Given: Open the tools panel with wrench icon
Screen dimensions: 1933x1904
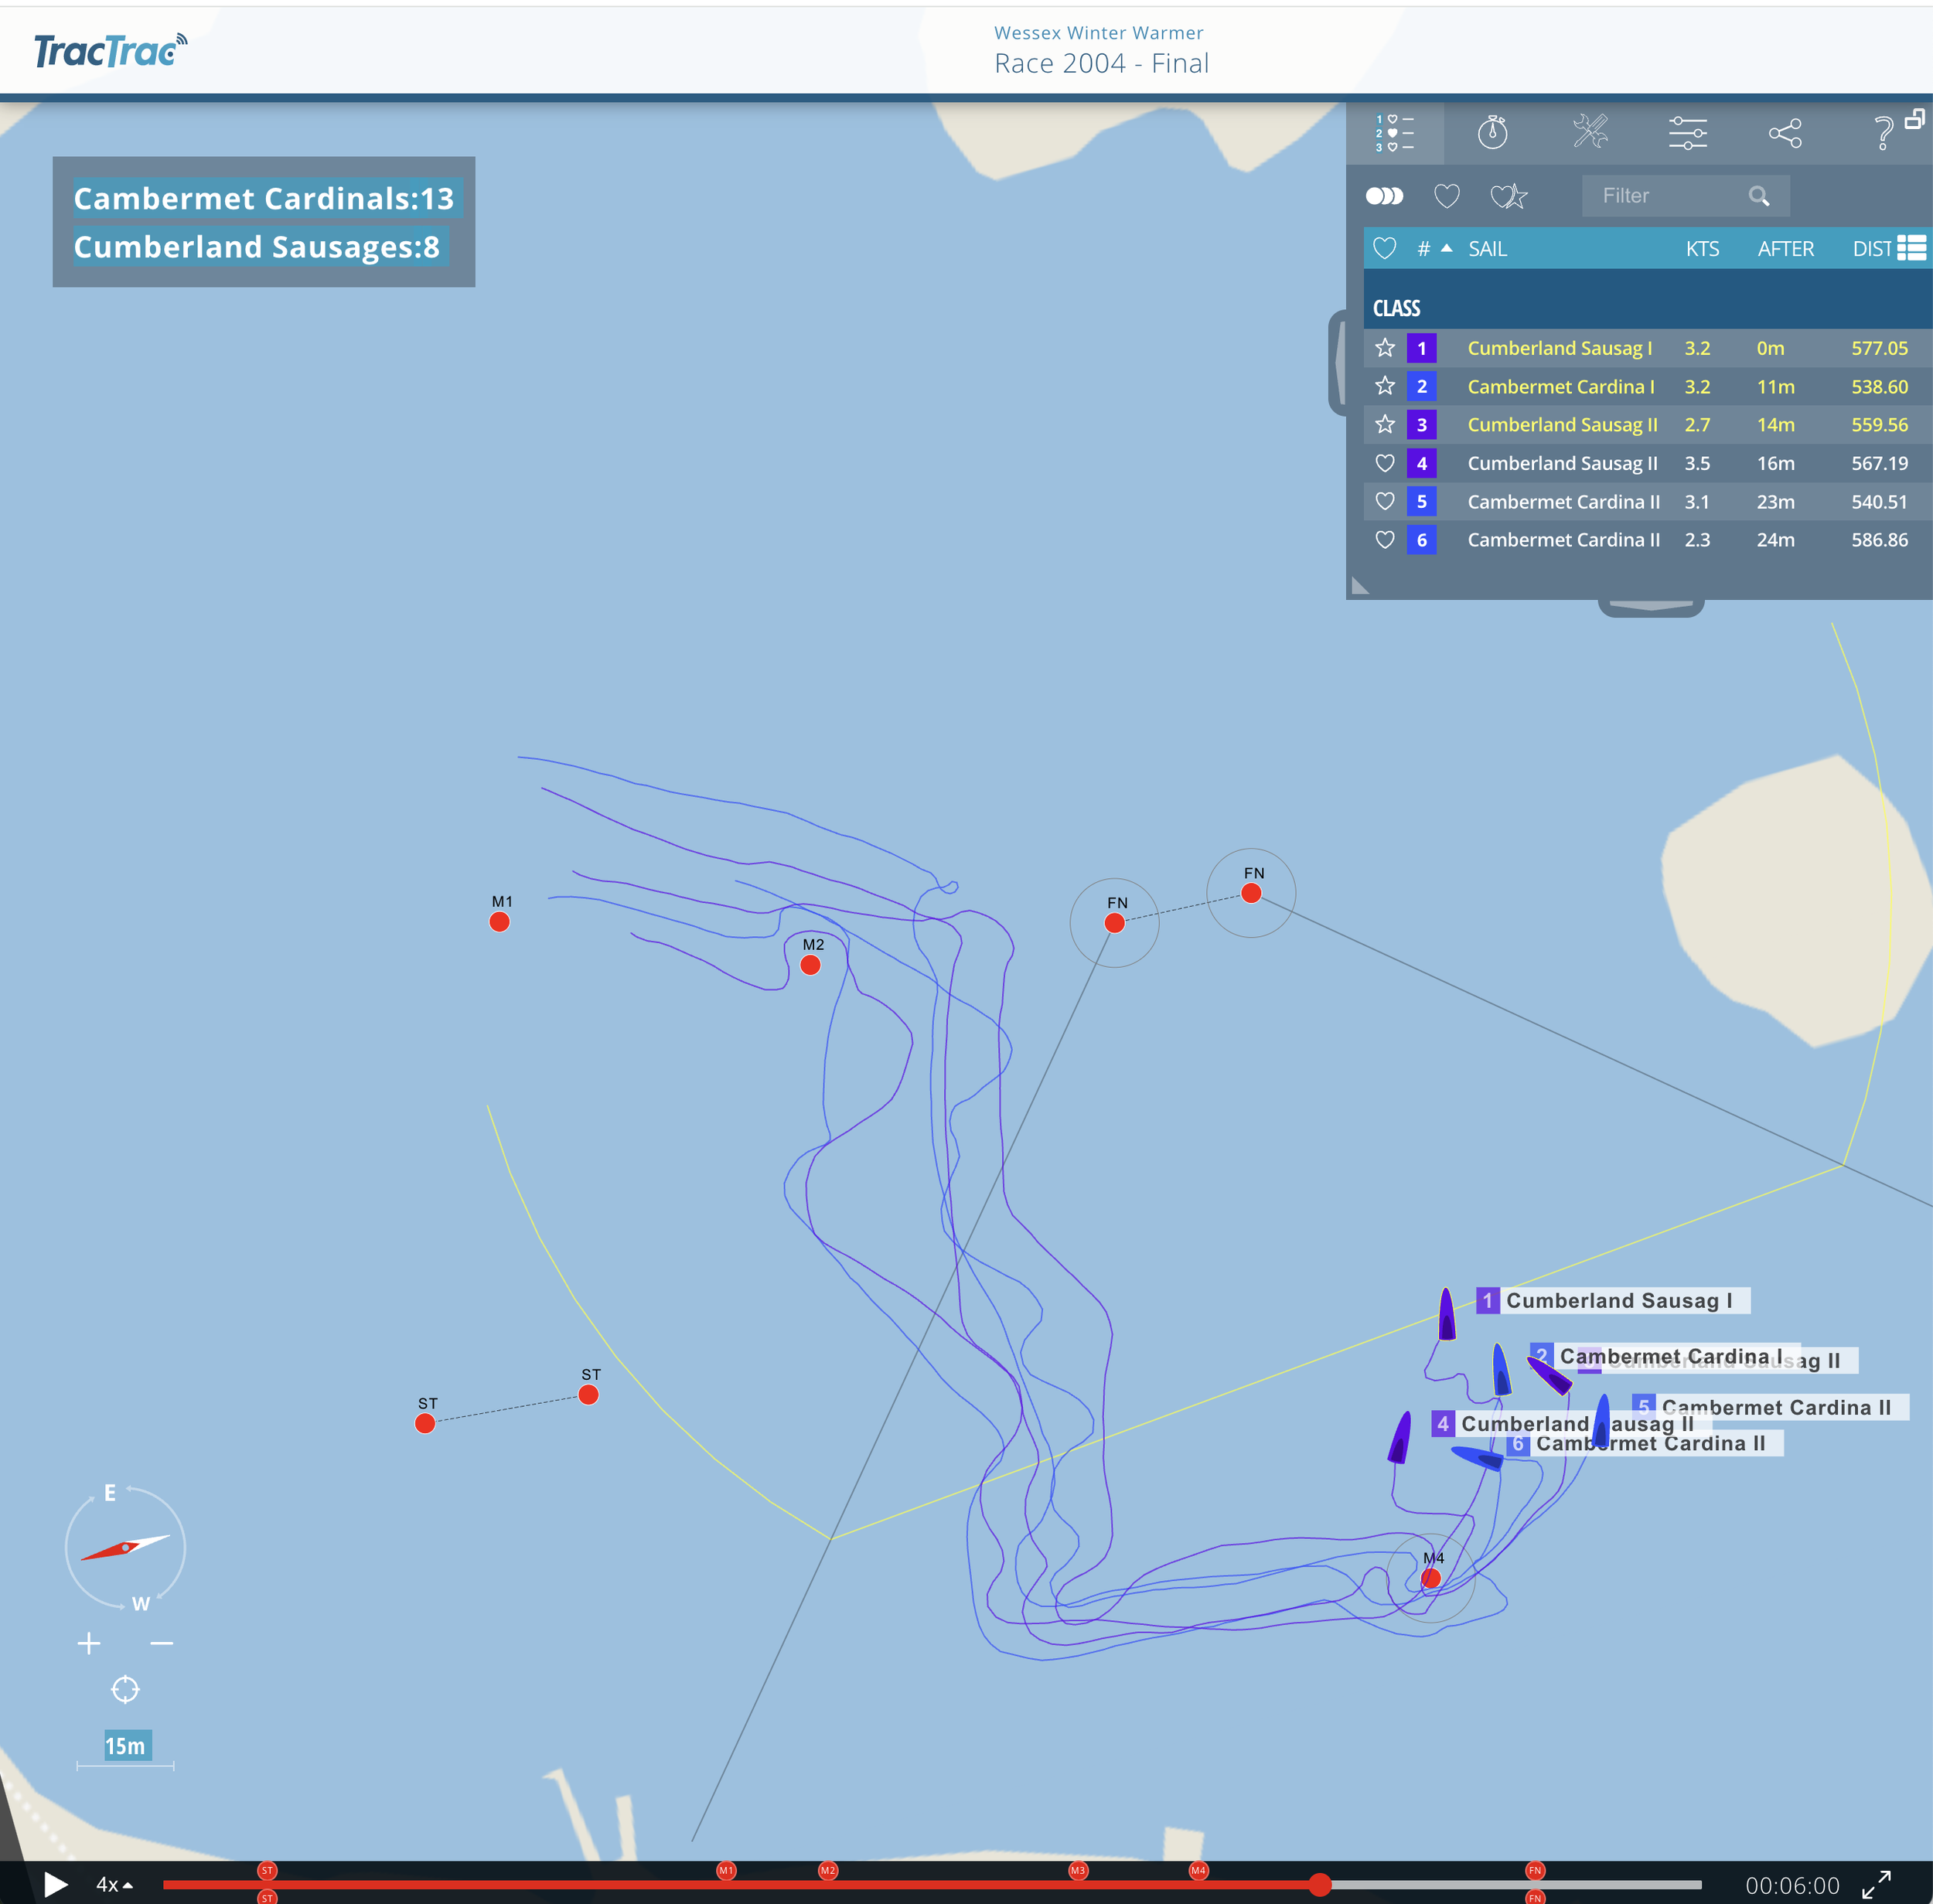Looking at the screenshot, I should (x=1589, y=133).
